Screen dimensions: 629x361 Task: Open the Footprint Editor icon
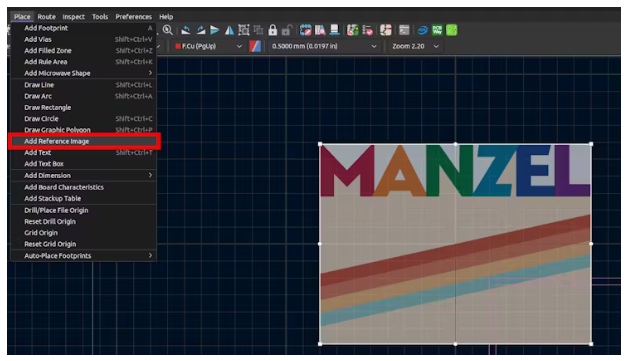pos(306,30)
